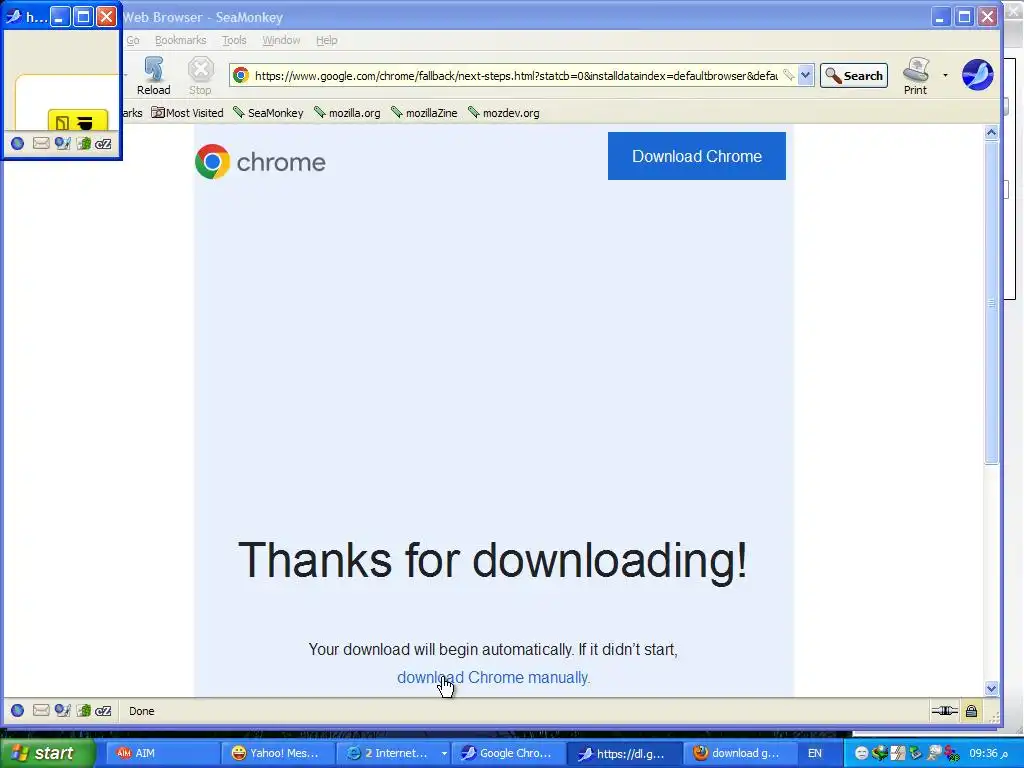Image resolution: width=1024 pixels, height=768 pixels.
Task: Click the Search button
Action: click(x=854, y=76)
